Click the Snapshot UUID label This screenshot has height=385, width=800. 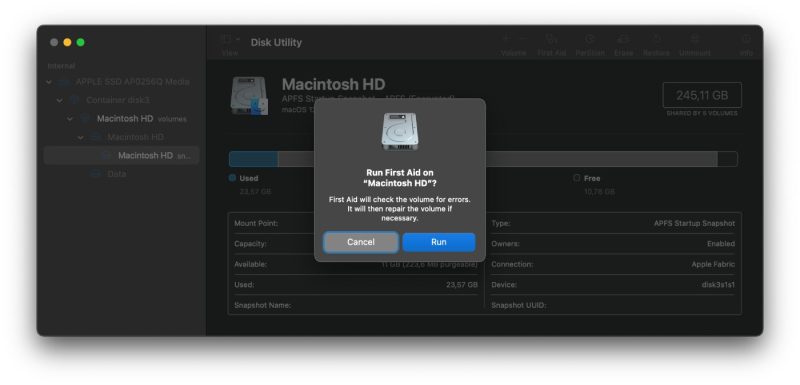518,305
